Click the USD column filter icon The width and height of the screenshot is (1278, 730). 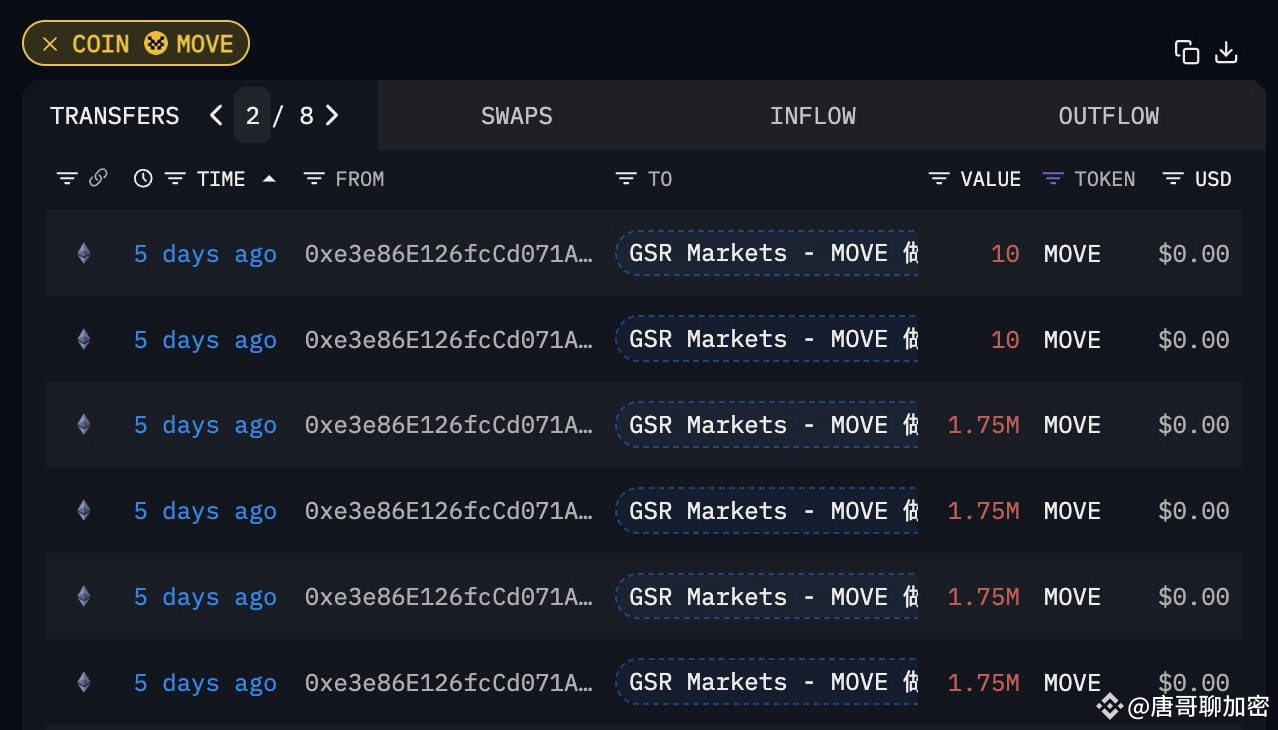(1171, 178)
